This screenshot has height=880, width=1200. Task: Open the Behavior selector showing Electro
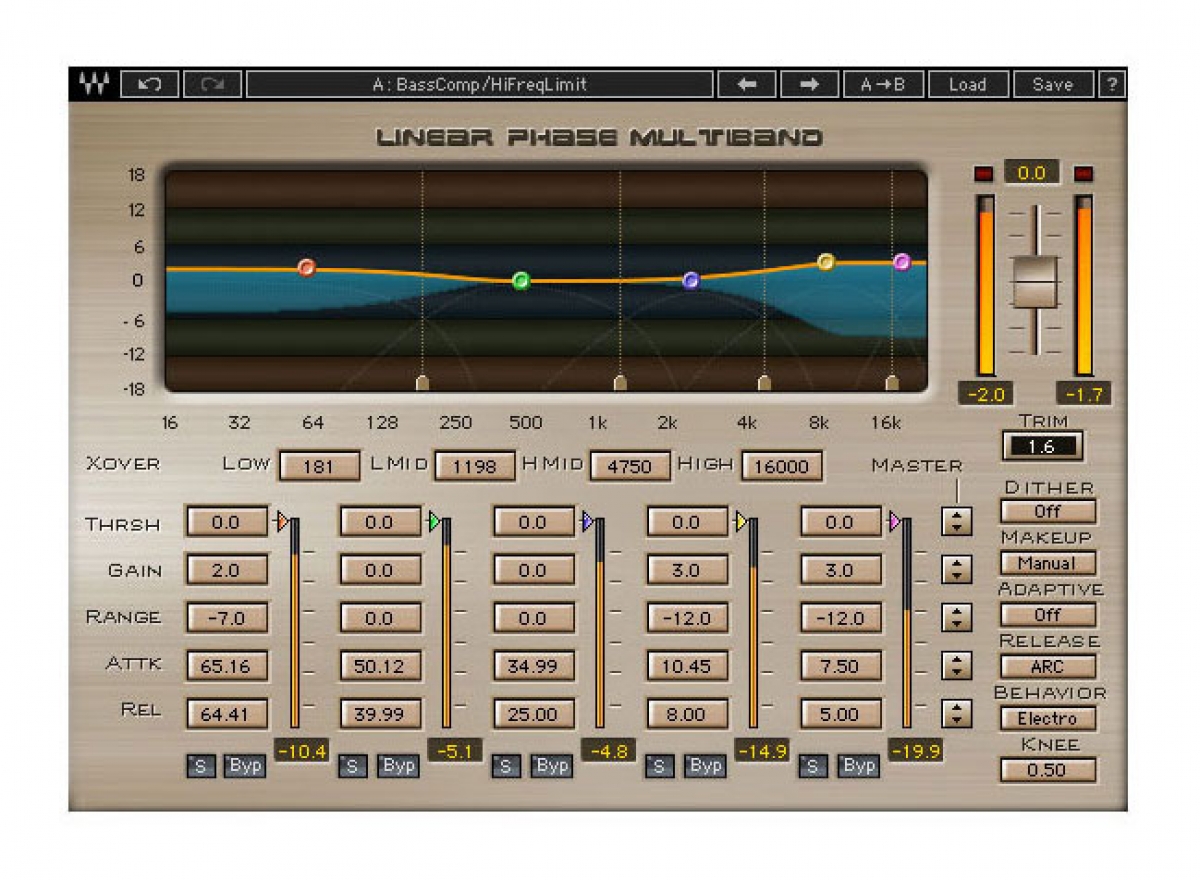coord(1048,718)
